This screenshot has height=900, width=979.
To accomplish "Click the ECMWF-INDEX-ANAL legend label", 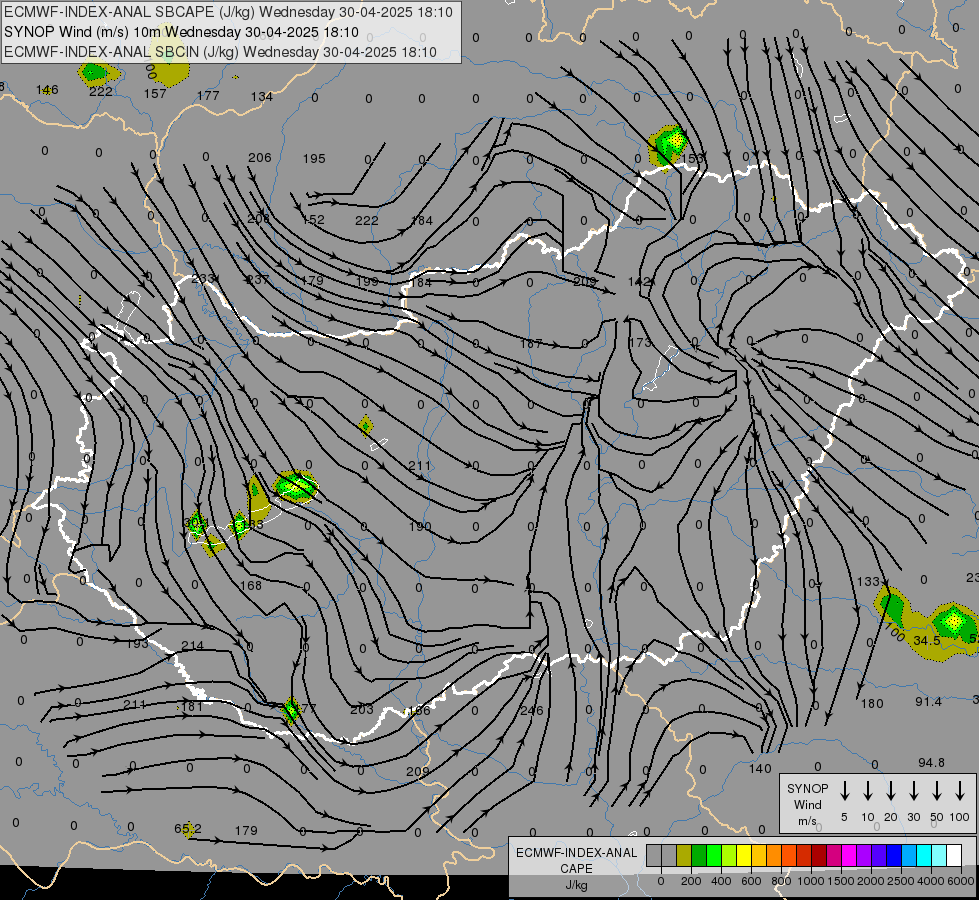I will (x=576, y=853).
